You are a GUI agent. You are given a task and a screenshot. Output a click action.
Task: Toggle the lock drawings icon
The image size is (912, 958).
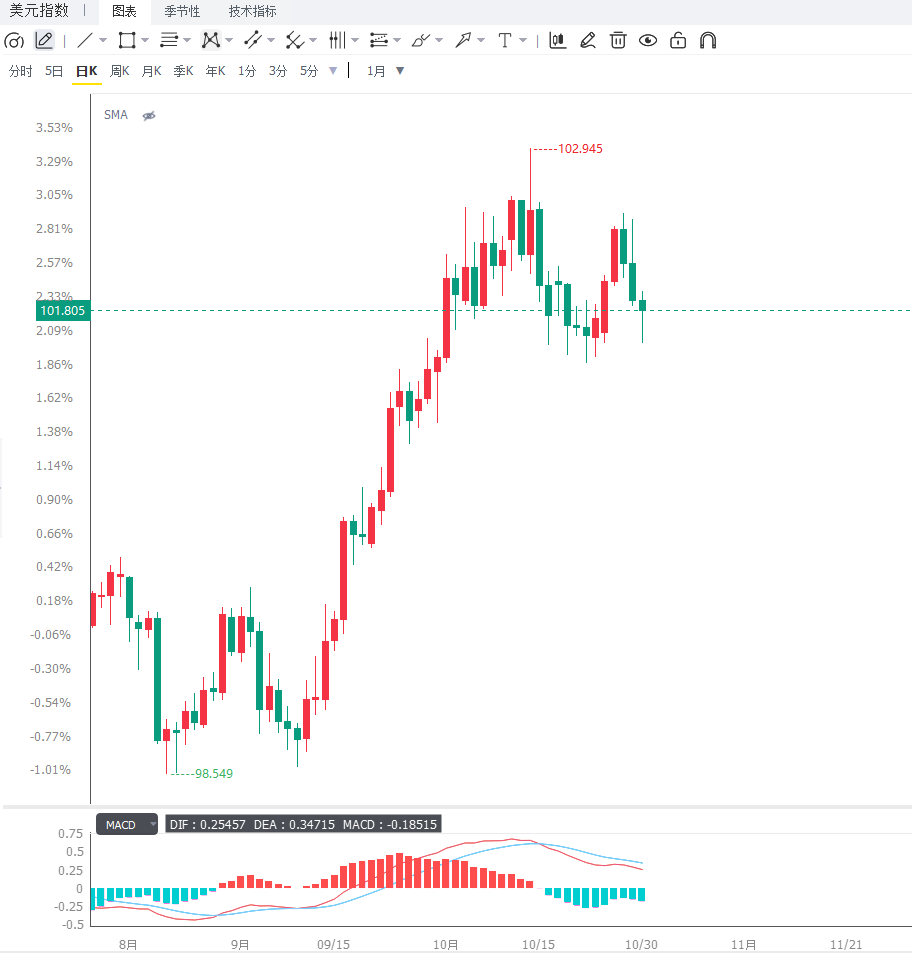tap(678, 41)
